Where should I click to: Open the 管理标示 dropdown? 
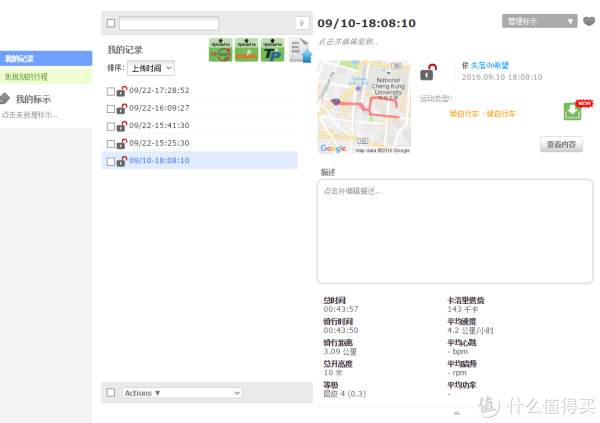540,21
